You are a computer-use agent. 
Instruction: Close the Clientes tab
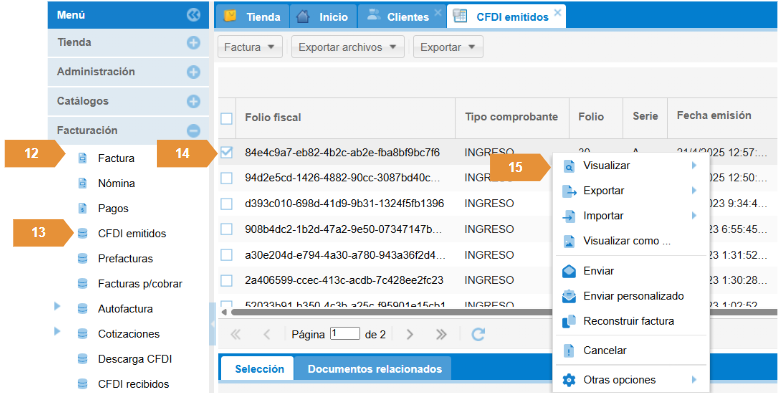[x=438, y=12]
